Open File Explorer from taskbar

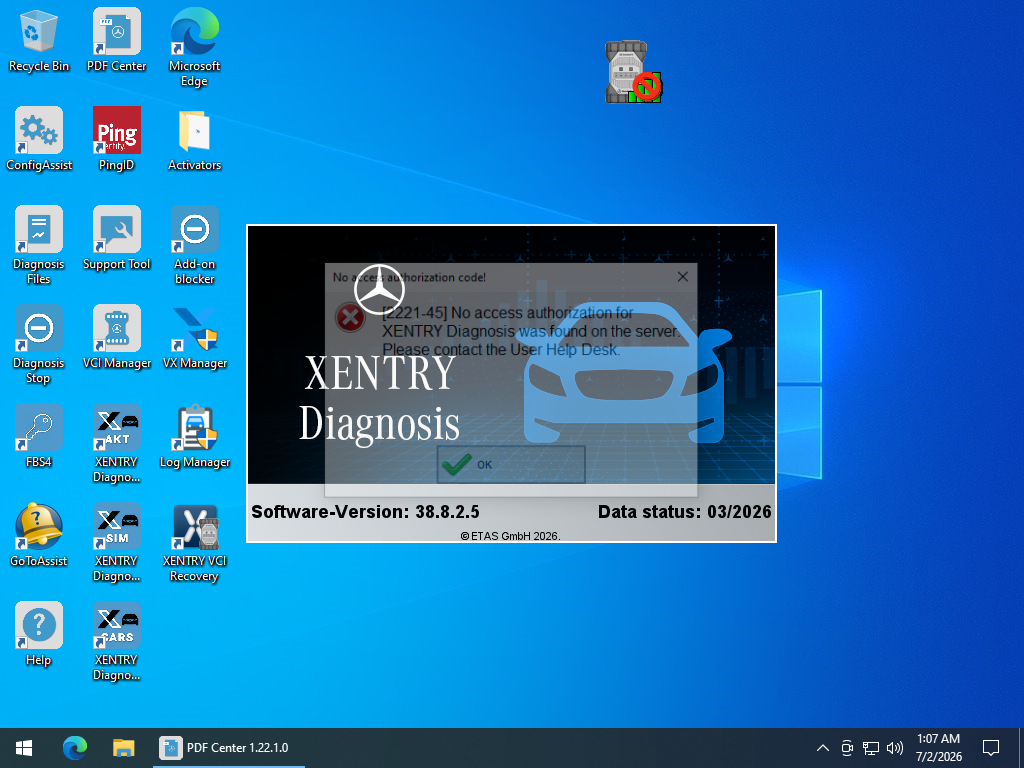[x=123, y=748]
